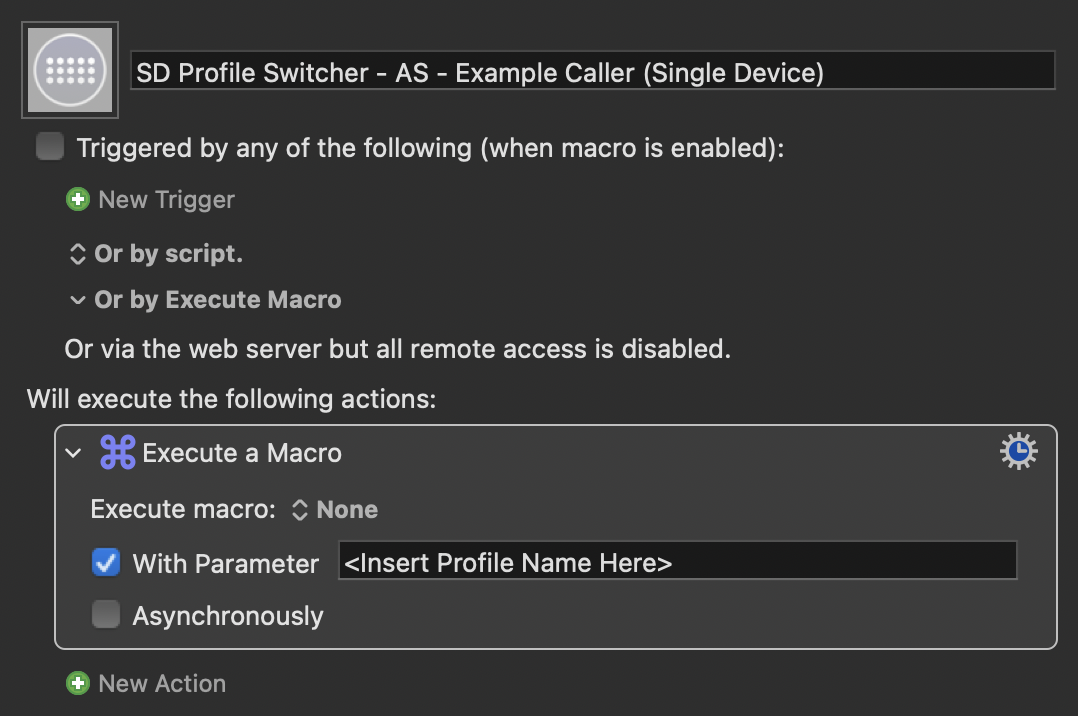Screen dimensions: 1078x716
Task: Click the macro's Stream Deck icon image
Action: 70,70
